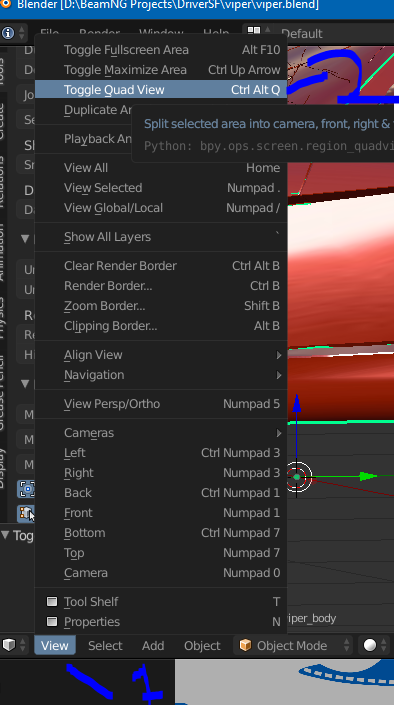The width and height of the screenshot is (399, 705).
Task: Click the orange cube Object Mode icon
Action: click(246, 645)
